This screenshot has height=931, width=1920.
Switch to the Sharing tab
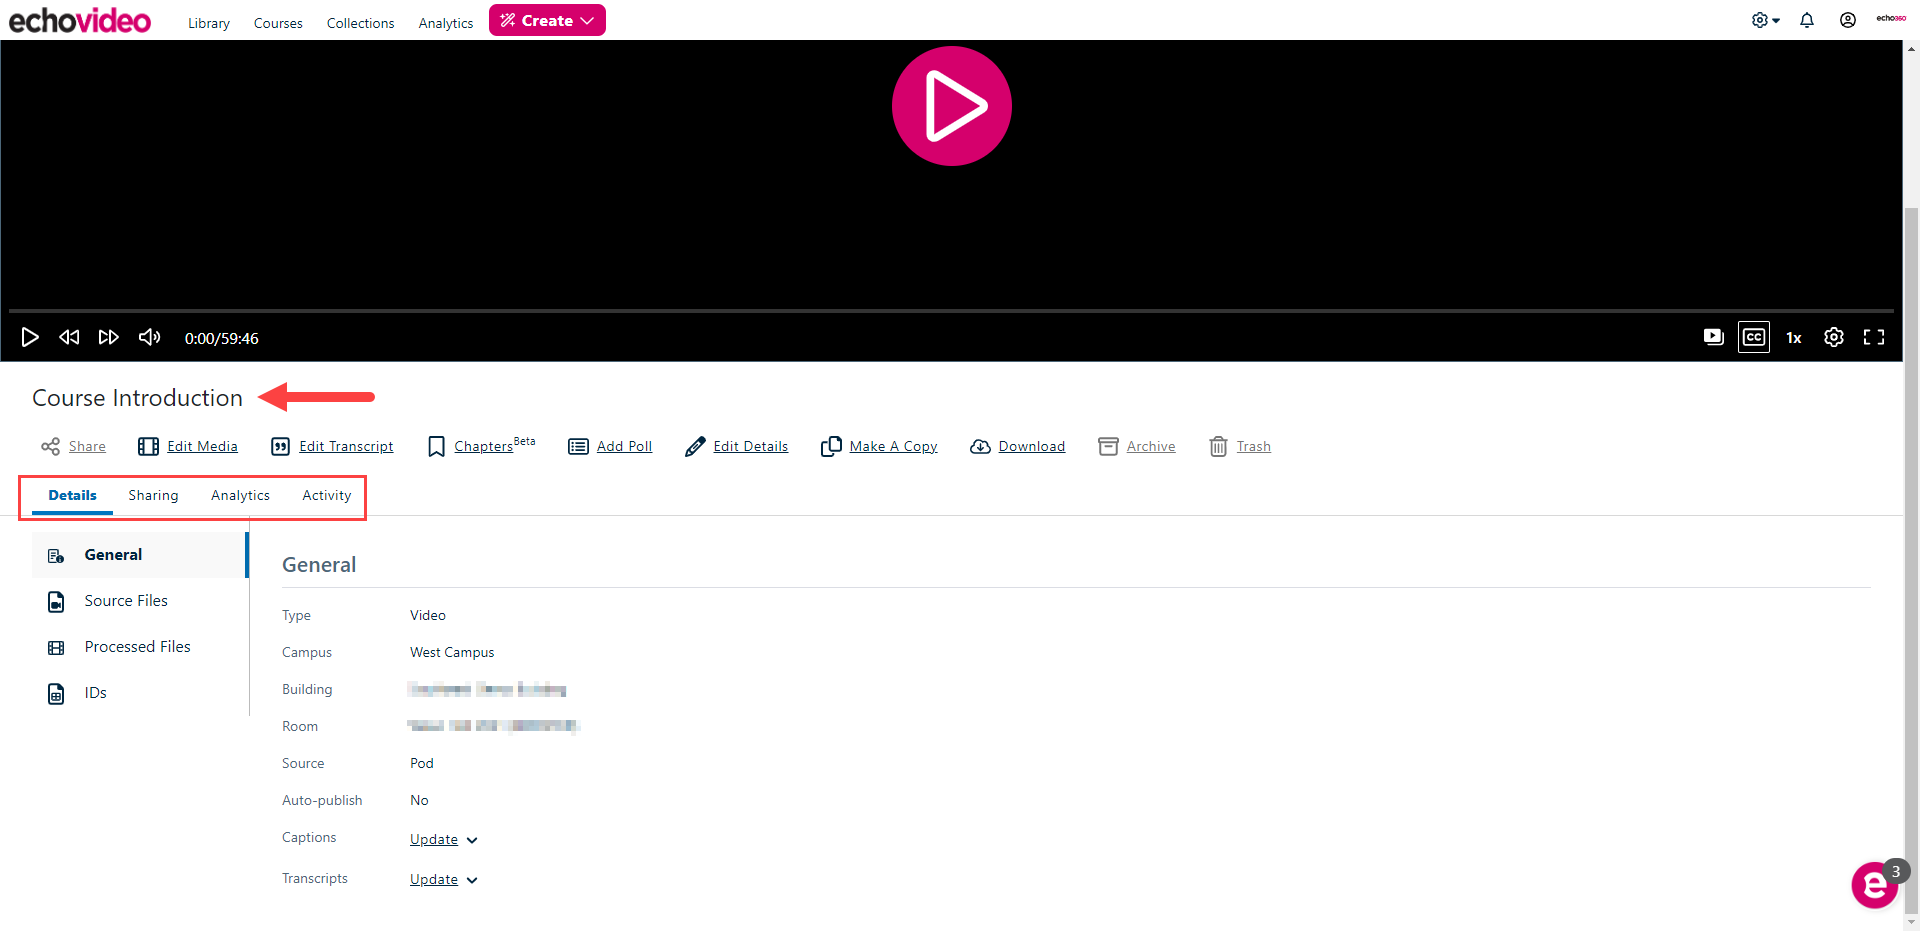(x=153, y=495)
